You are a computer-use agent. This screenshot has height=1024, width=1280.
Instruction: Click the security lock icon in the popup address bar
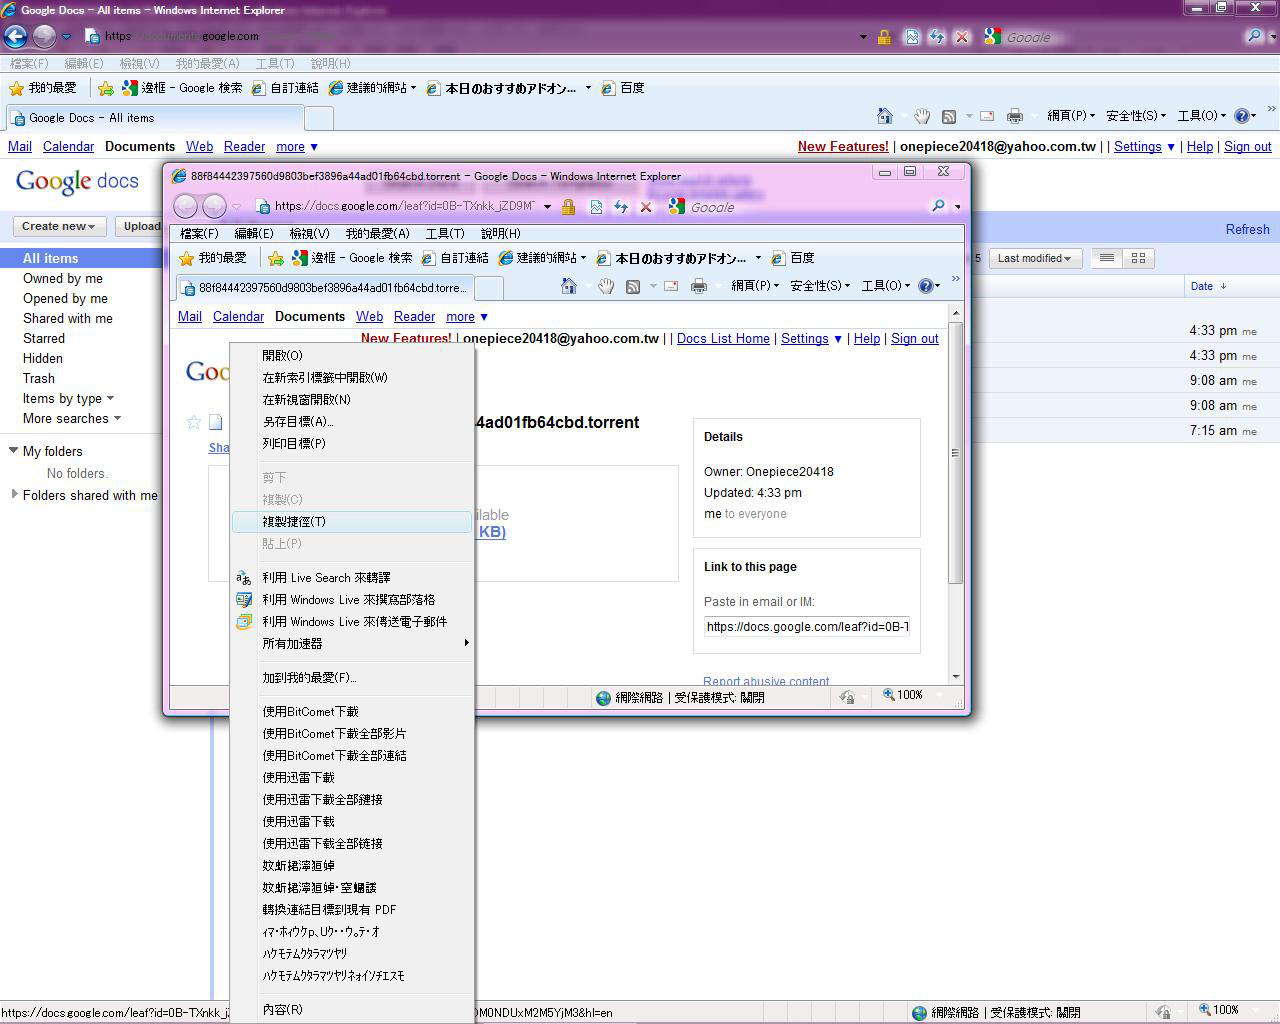pos(568,207)
